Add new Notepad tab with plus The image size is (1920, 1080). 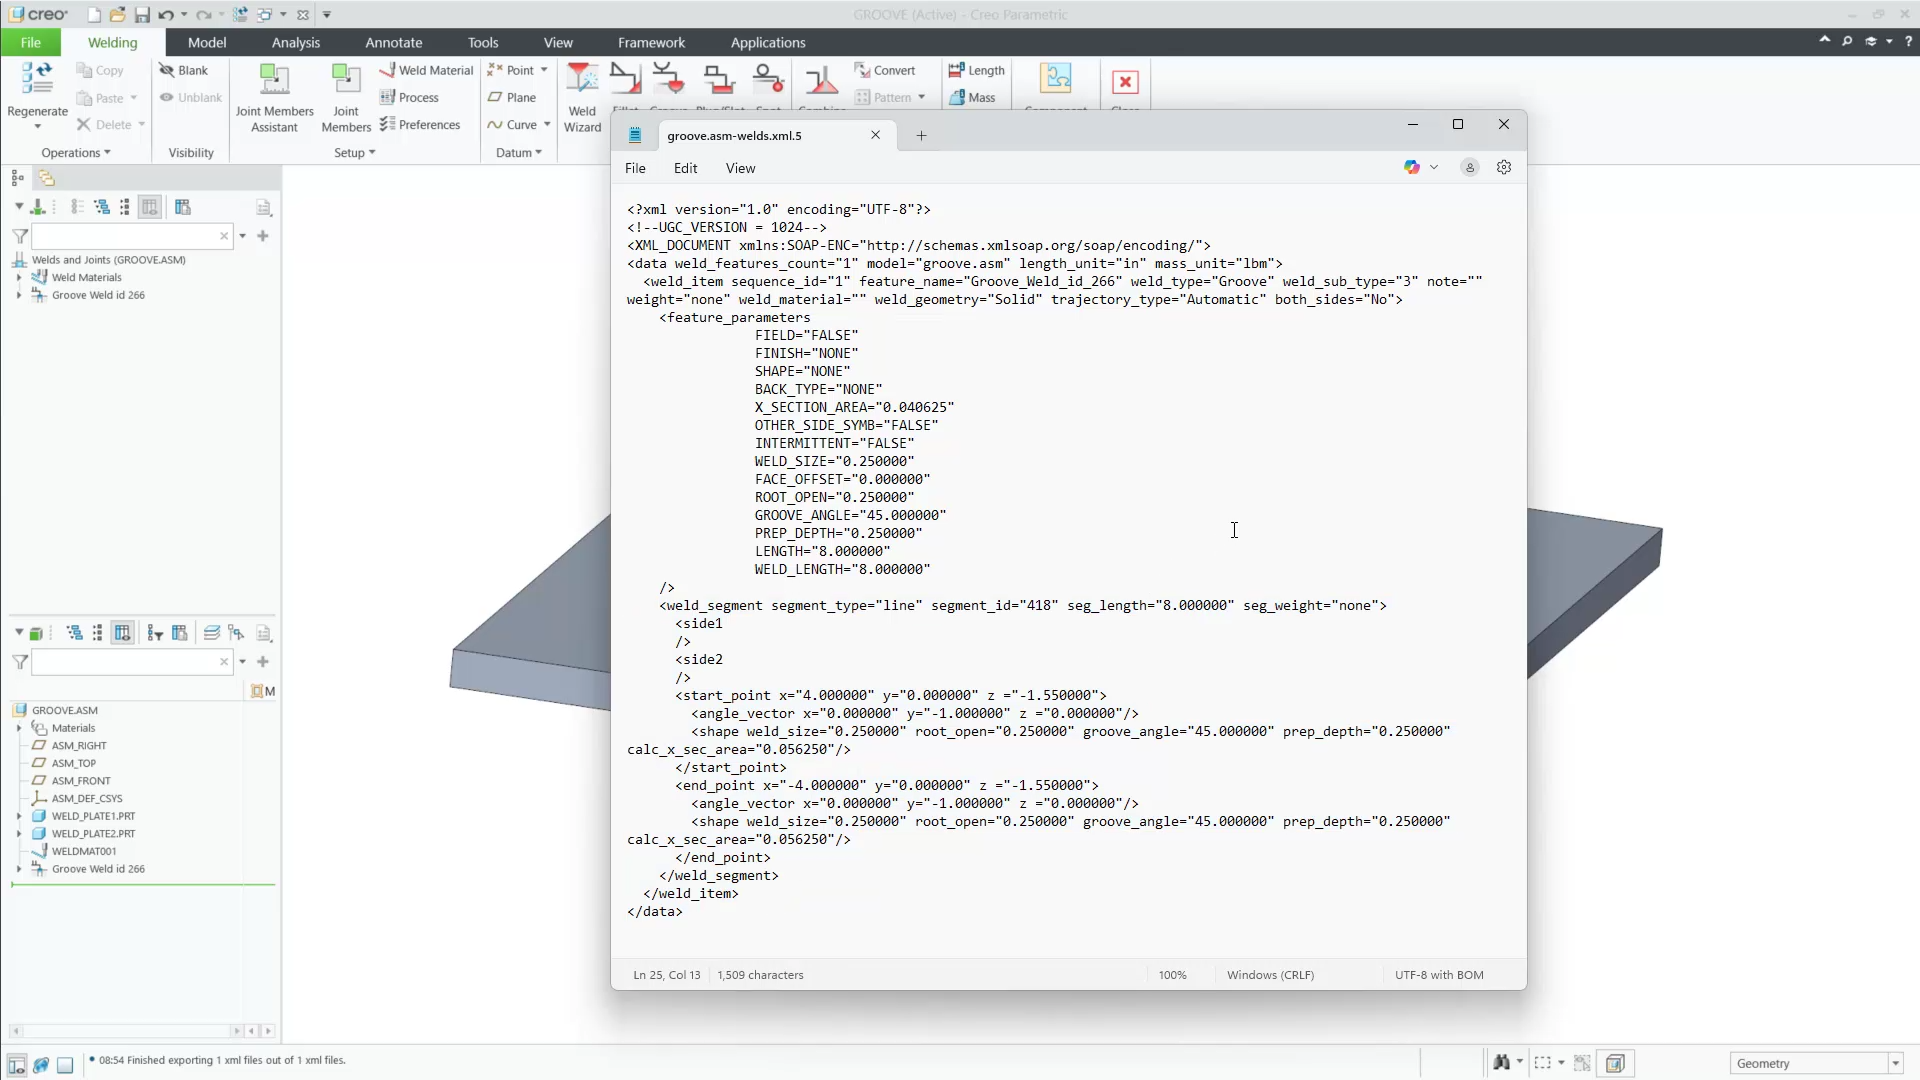click(x=921, y=135)
